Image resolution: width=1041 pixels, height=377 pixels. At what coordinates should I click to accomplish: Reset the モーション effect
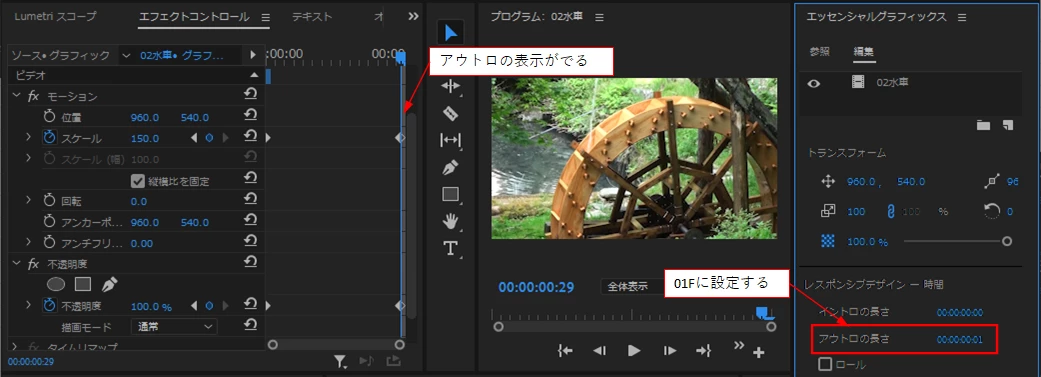[250, 94]
